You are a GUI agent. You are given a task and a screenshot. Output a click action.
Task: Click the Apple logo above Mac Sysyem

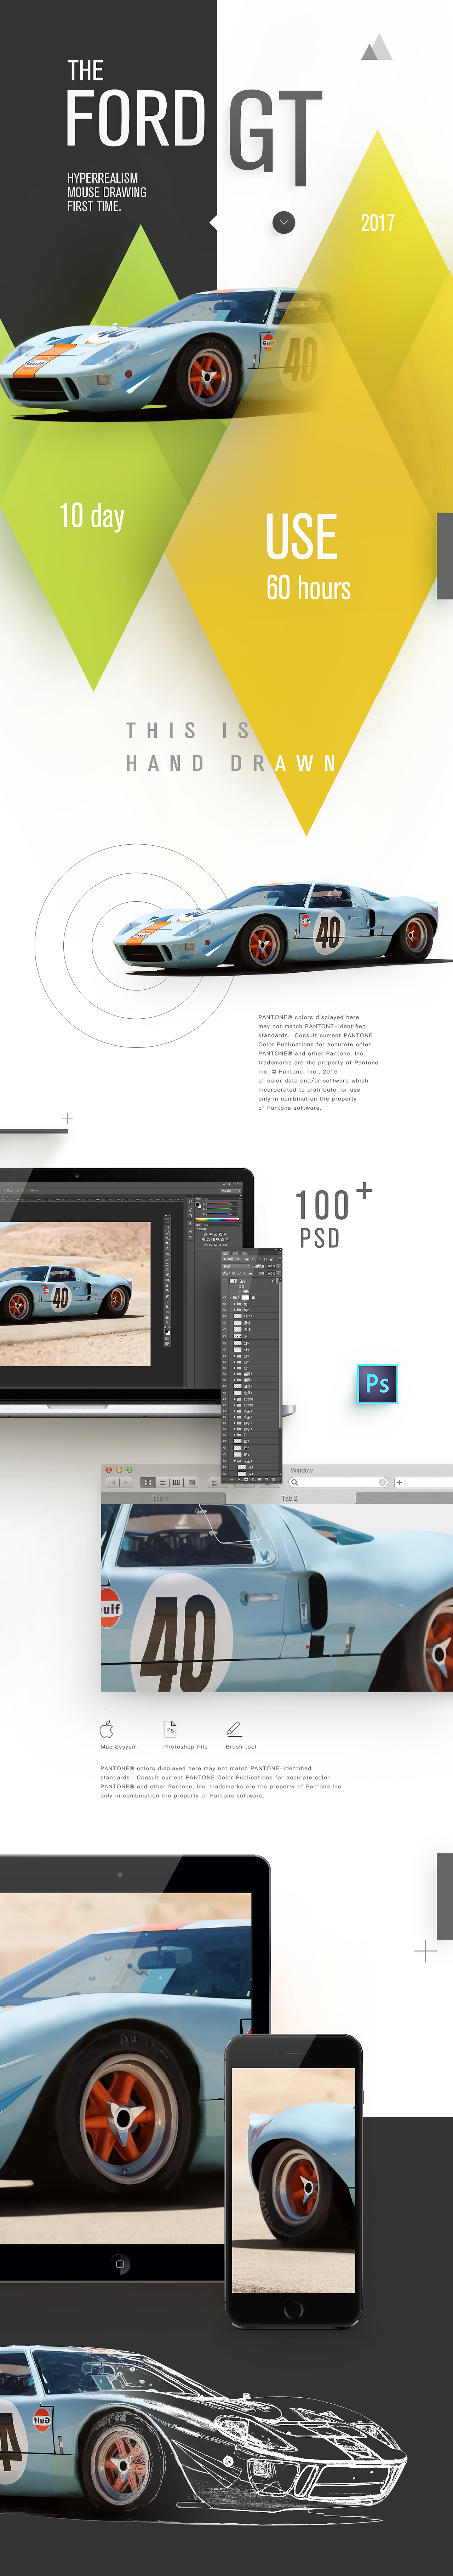pos(107,1729)
